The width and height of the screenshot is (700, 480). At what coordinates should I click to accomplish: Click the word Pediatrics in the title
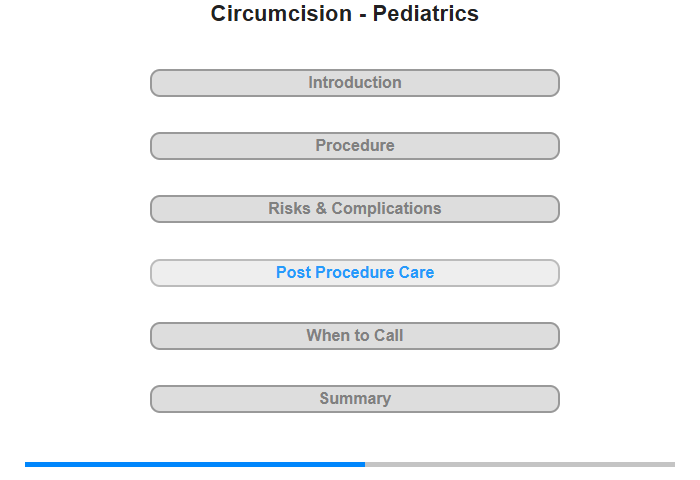[x=426, y=14]
